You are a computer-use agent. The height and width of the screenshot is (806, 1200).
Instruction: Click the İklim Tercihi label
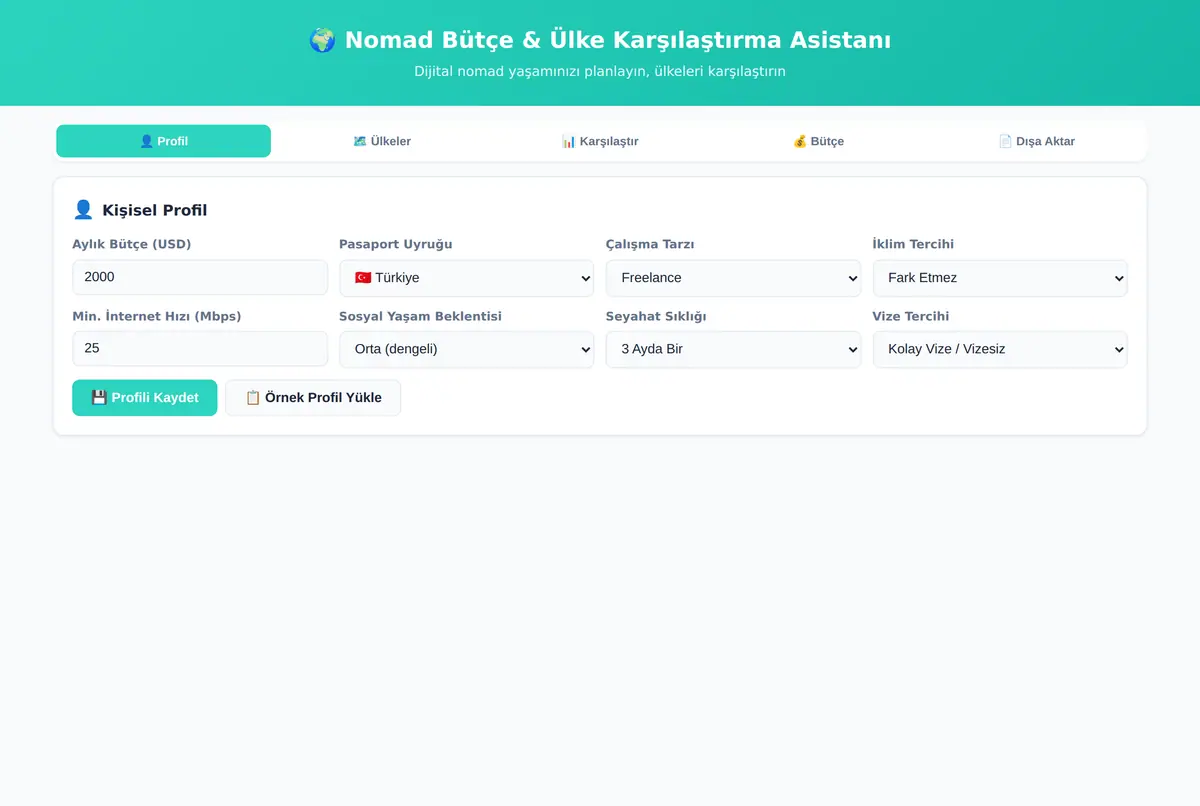(x=913, y=244)
